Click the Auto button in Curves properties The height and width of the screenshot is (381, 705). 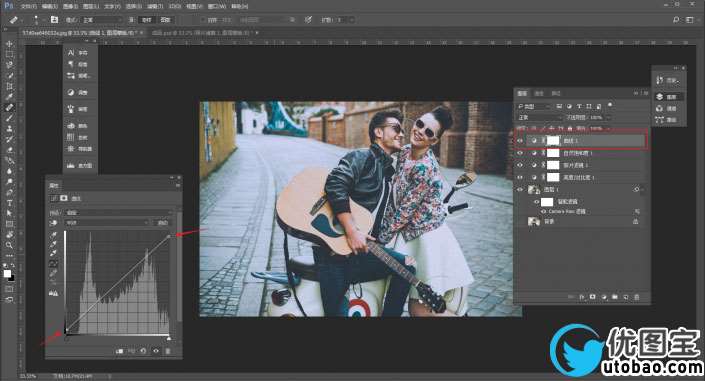162,223
